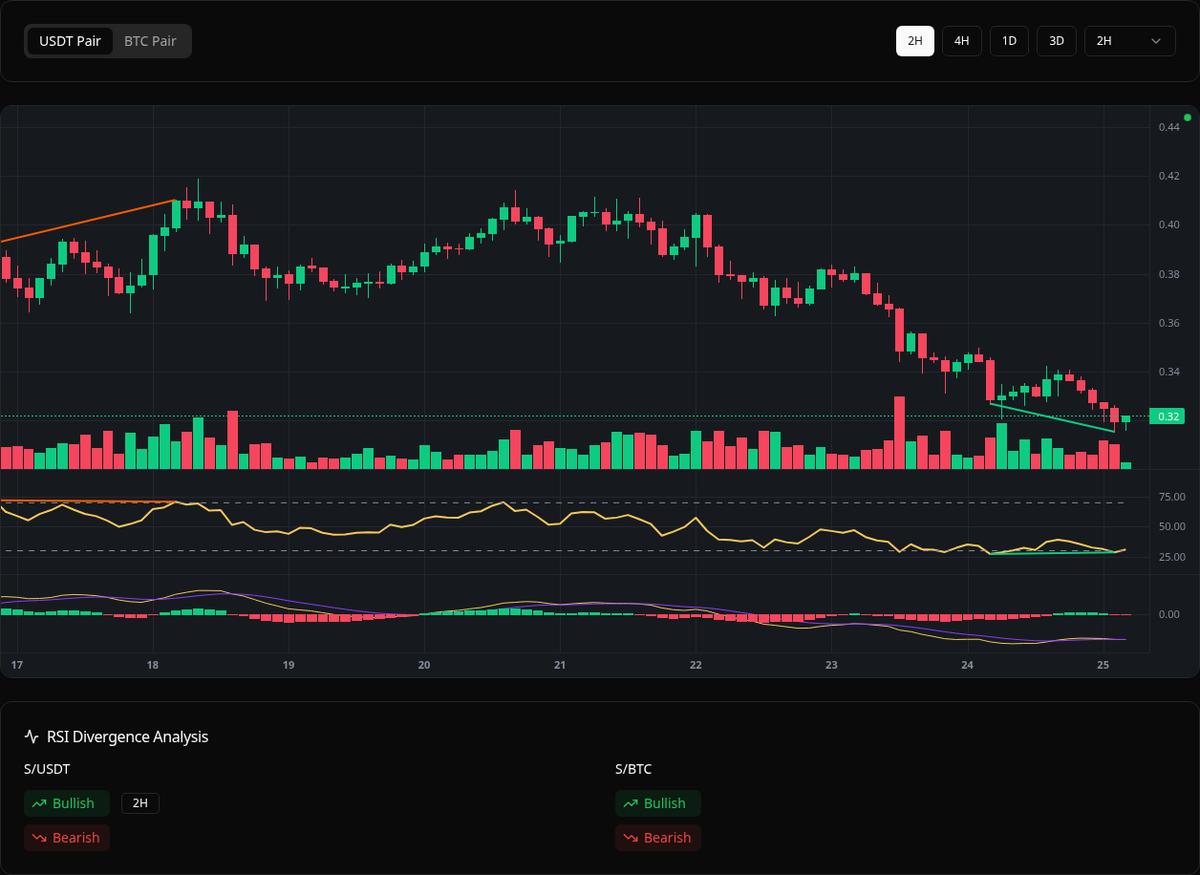This screenshot has width=1200, height=875.
Task: Click the 0.32 current price label
Action: click(x=1167, y=416)
